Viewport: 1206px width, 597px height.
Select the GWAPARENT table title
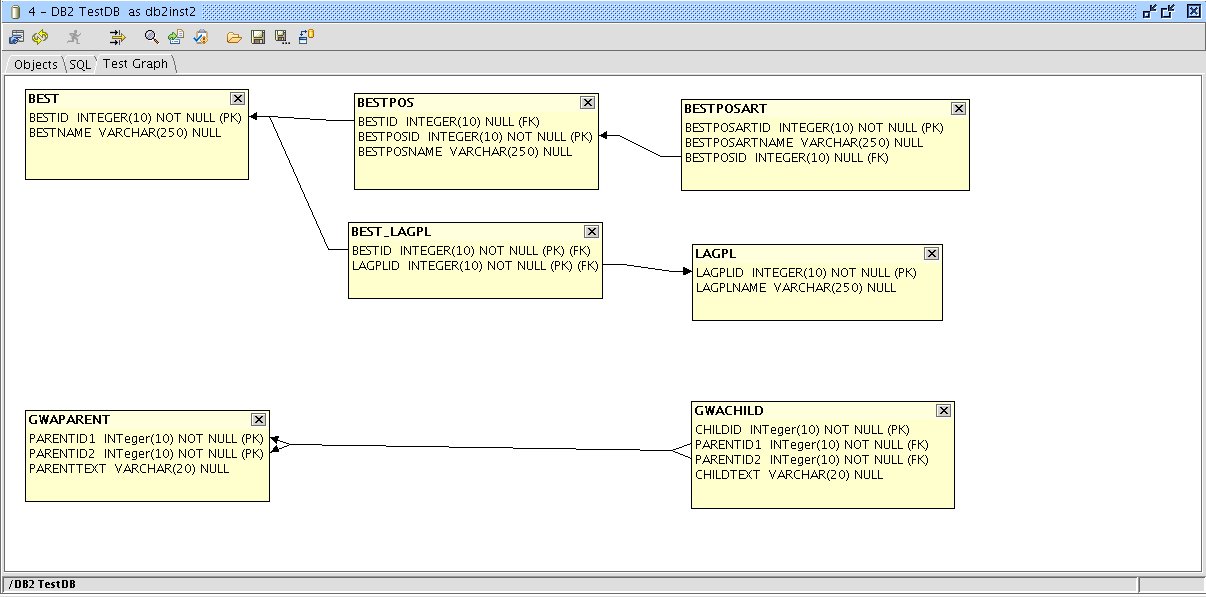69,419
